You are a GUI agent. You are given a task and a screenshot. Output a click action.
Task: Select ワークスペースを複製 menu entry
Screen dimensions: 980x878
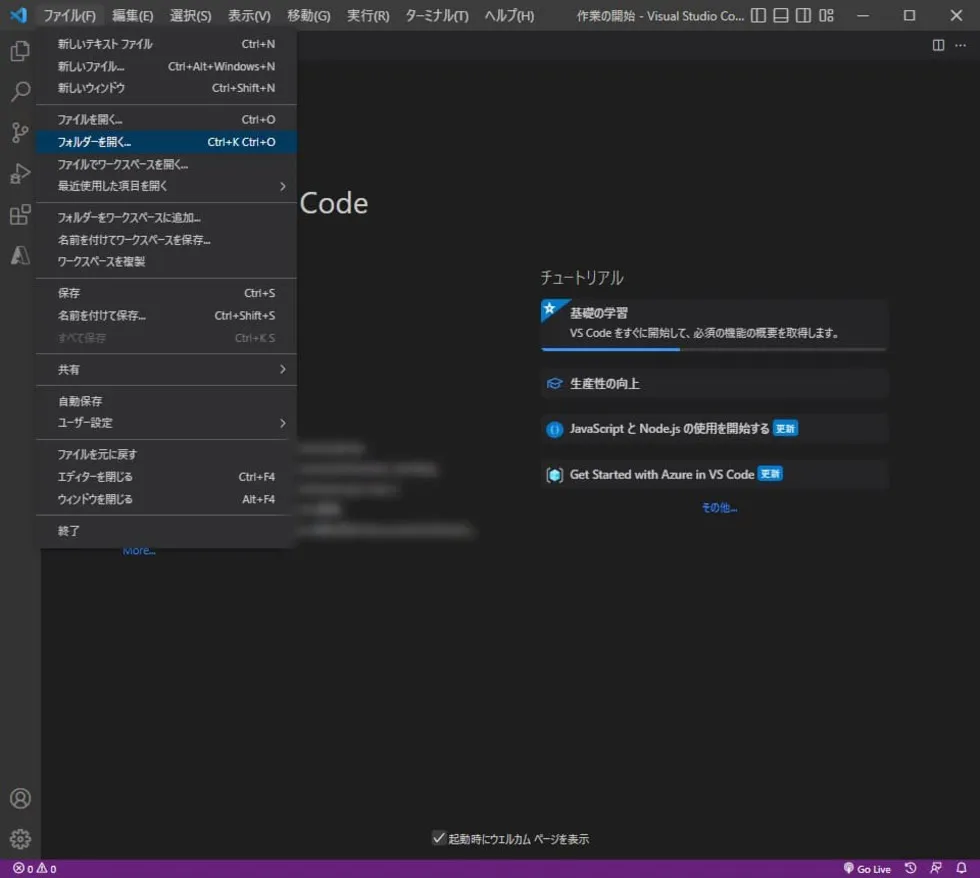coord(166,262)
